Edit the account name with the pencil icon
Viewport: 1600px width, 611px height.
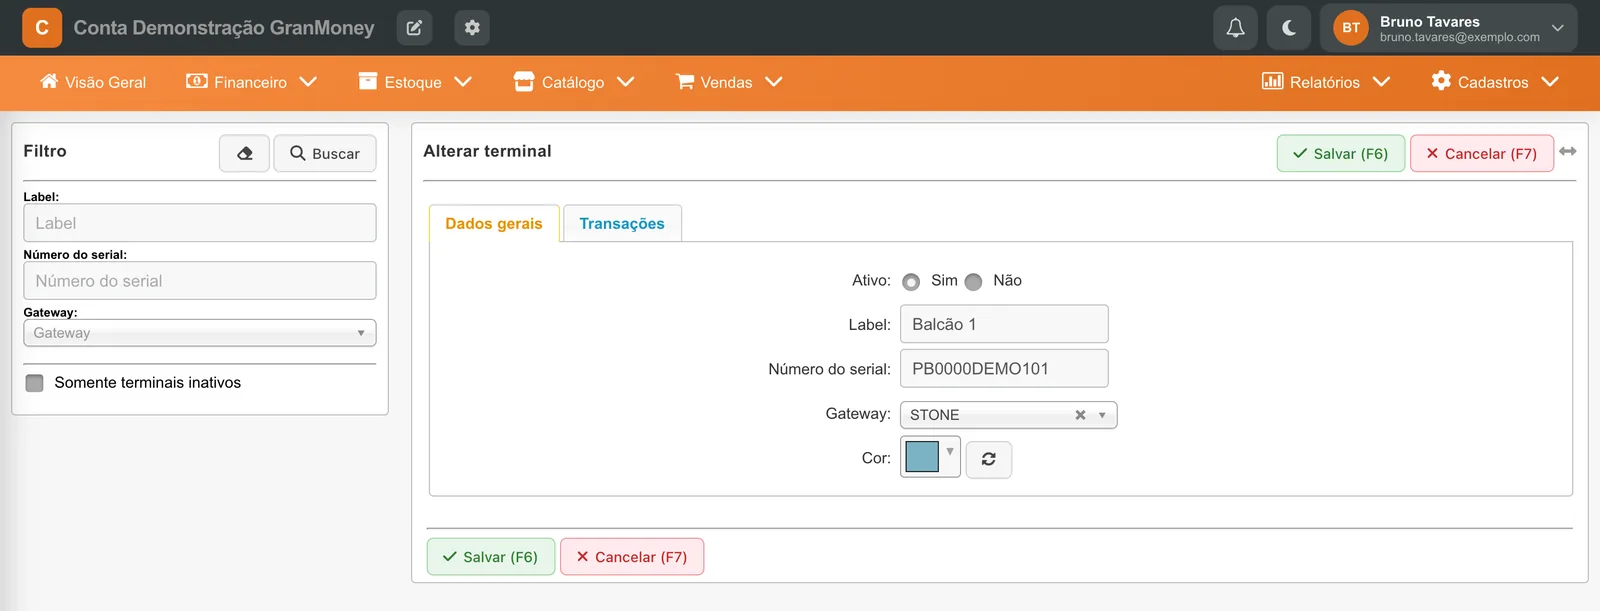[x=414, y=28]
